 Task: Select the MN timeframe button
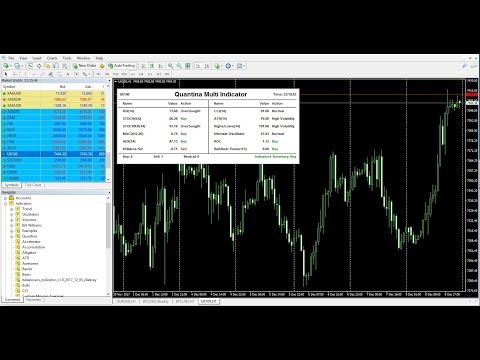pyautogui.click(x=167, y=74)
